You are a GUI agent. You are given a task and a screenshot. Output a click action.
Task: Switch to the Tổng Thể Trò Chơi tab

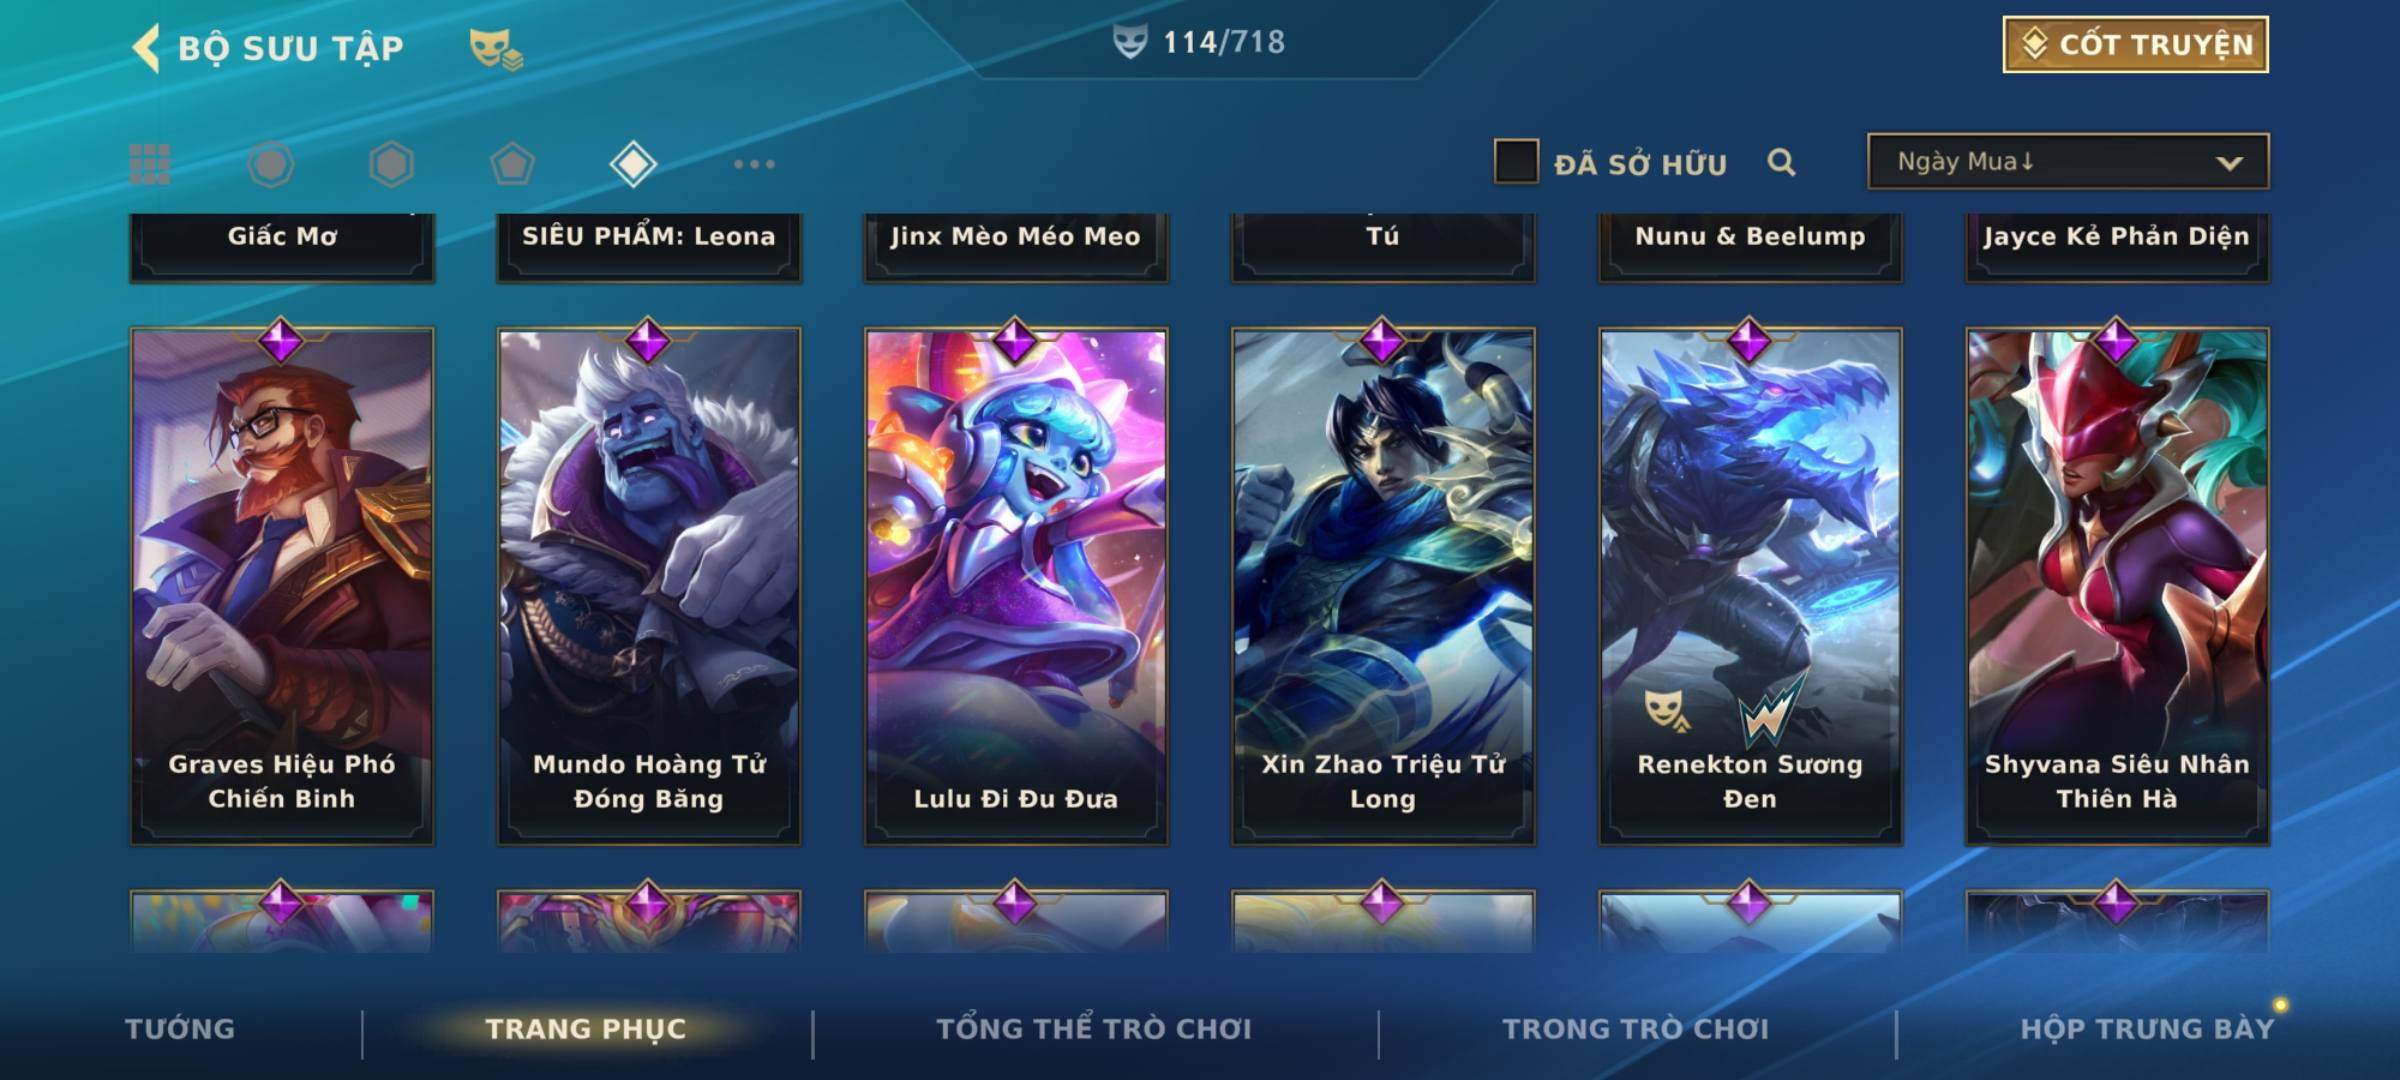(1094, 1029)
